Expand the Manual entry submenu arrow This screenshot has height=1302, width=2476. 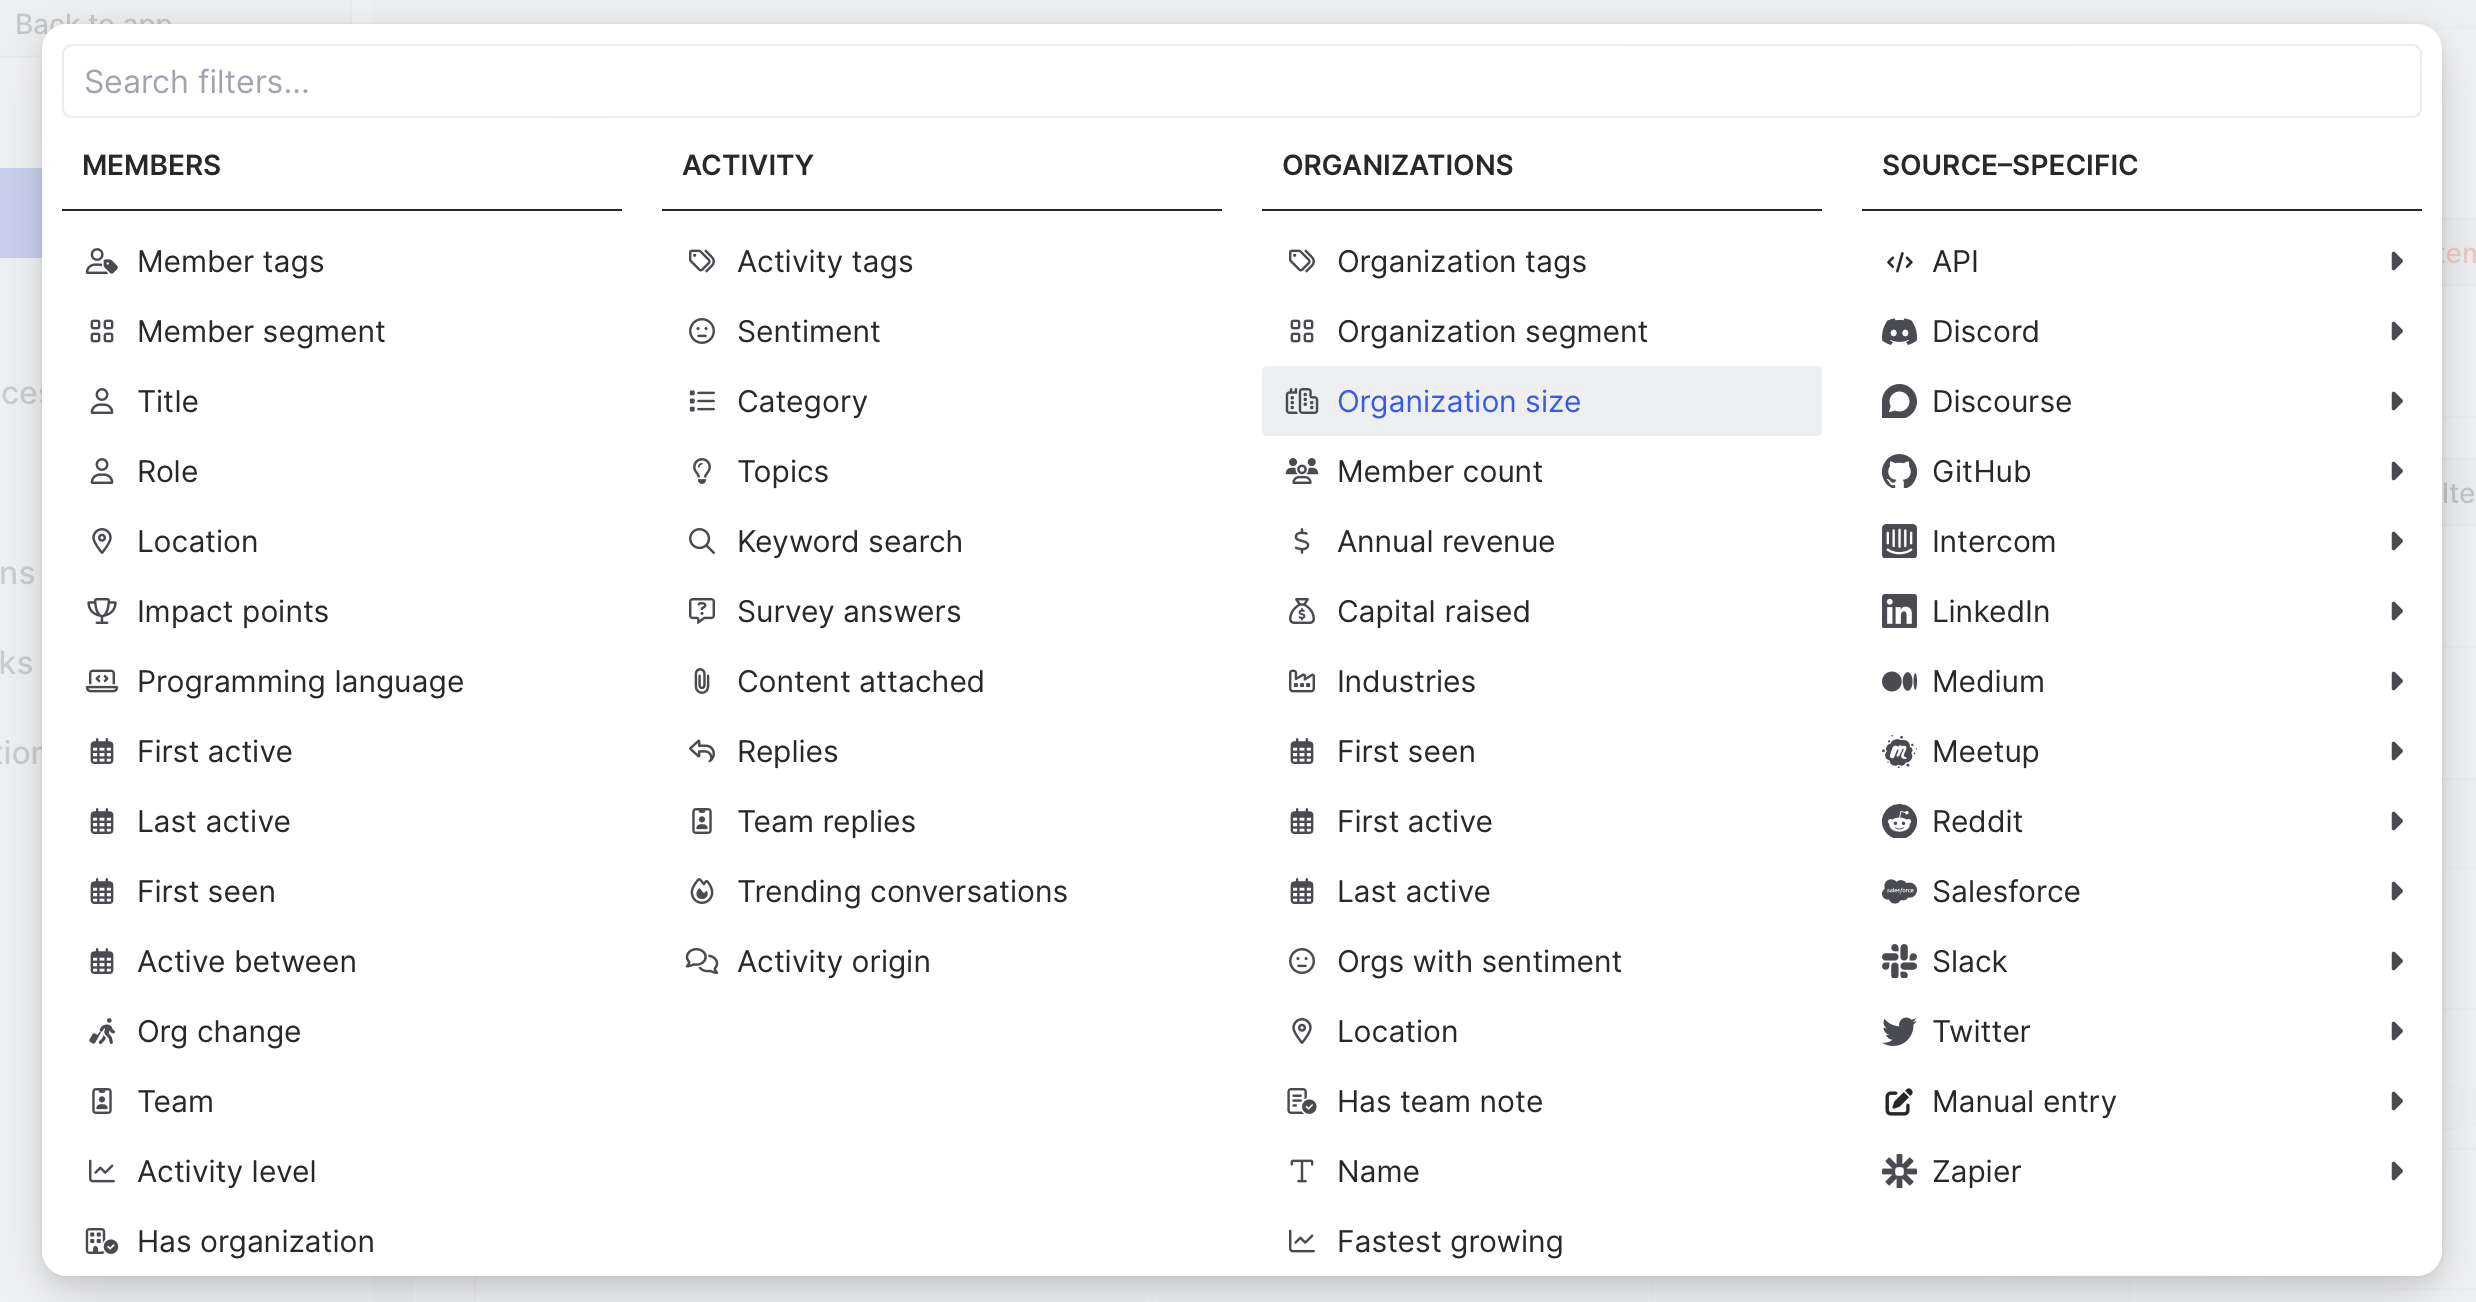coord(2397,1101)
